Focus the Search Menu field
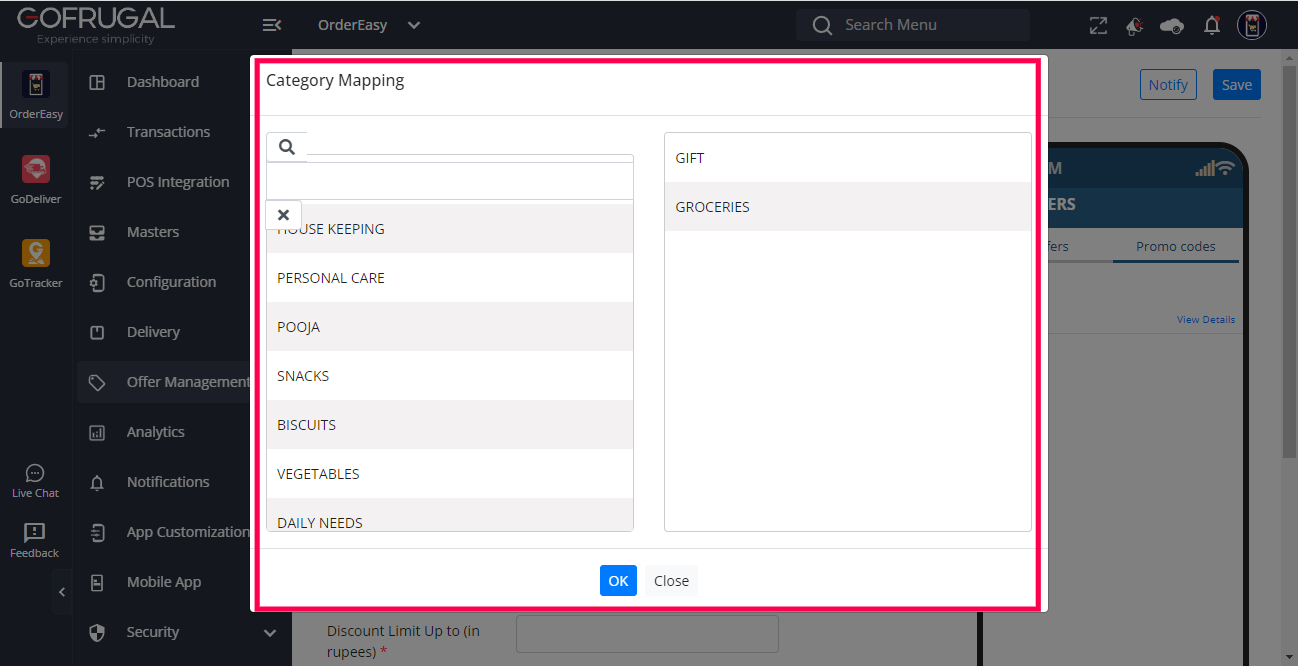This screenshot has width=1298, height=666. [x=913, y=25]
